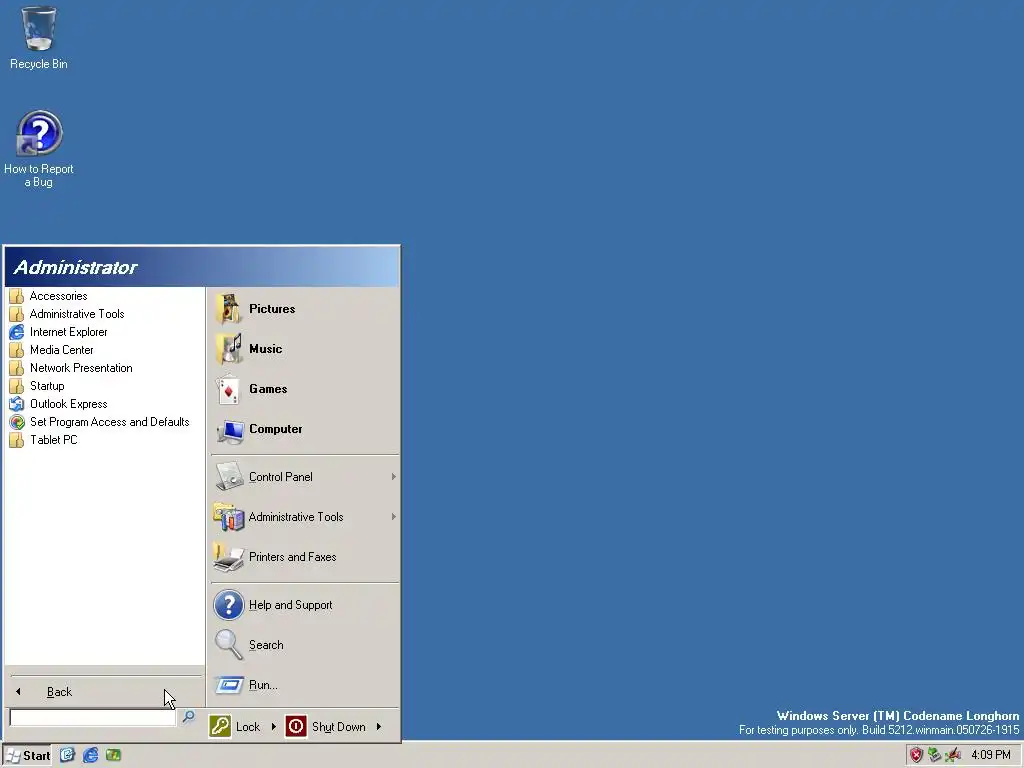The image size is (1024, 768).
Task: Click the red security shield tray icon
Action: (916, 756)
